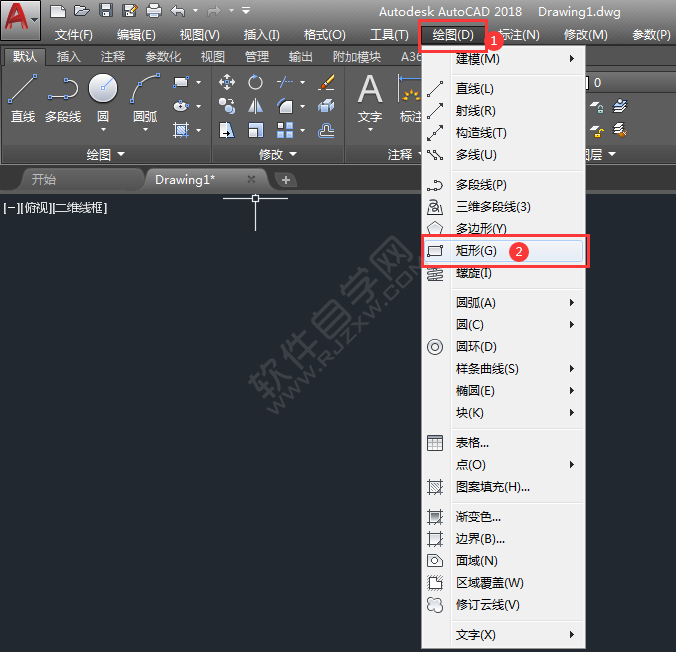Image resolution: width=676 pixels, height=652 pixels.
Task: Open the Trim tool dropdown arrow
Action: [x=302, y=82]
